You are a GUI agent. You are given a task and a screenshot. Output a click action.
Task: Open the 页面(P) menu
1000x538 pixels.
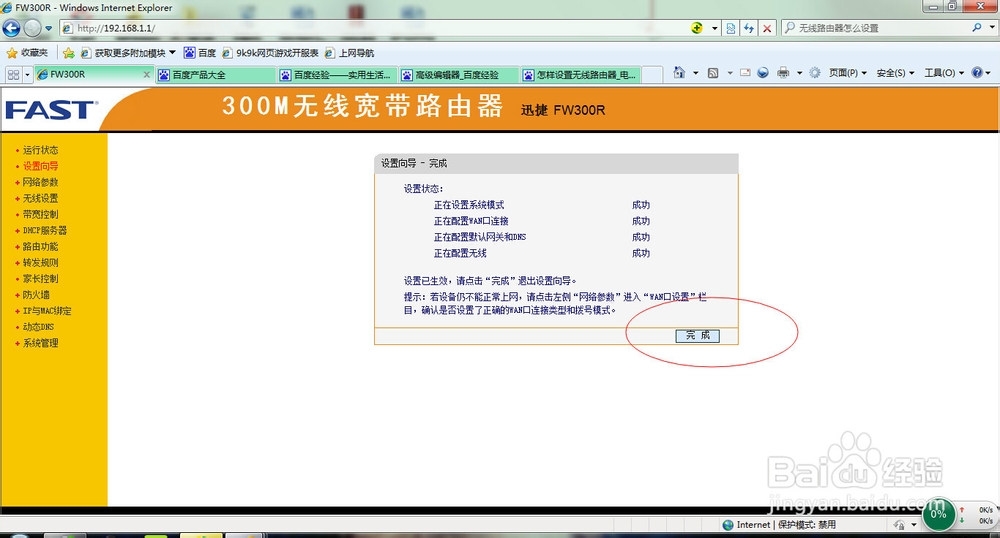[x=848, y=73]
